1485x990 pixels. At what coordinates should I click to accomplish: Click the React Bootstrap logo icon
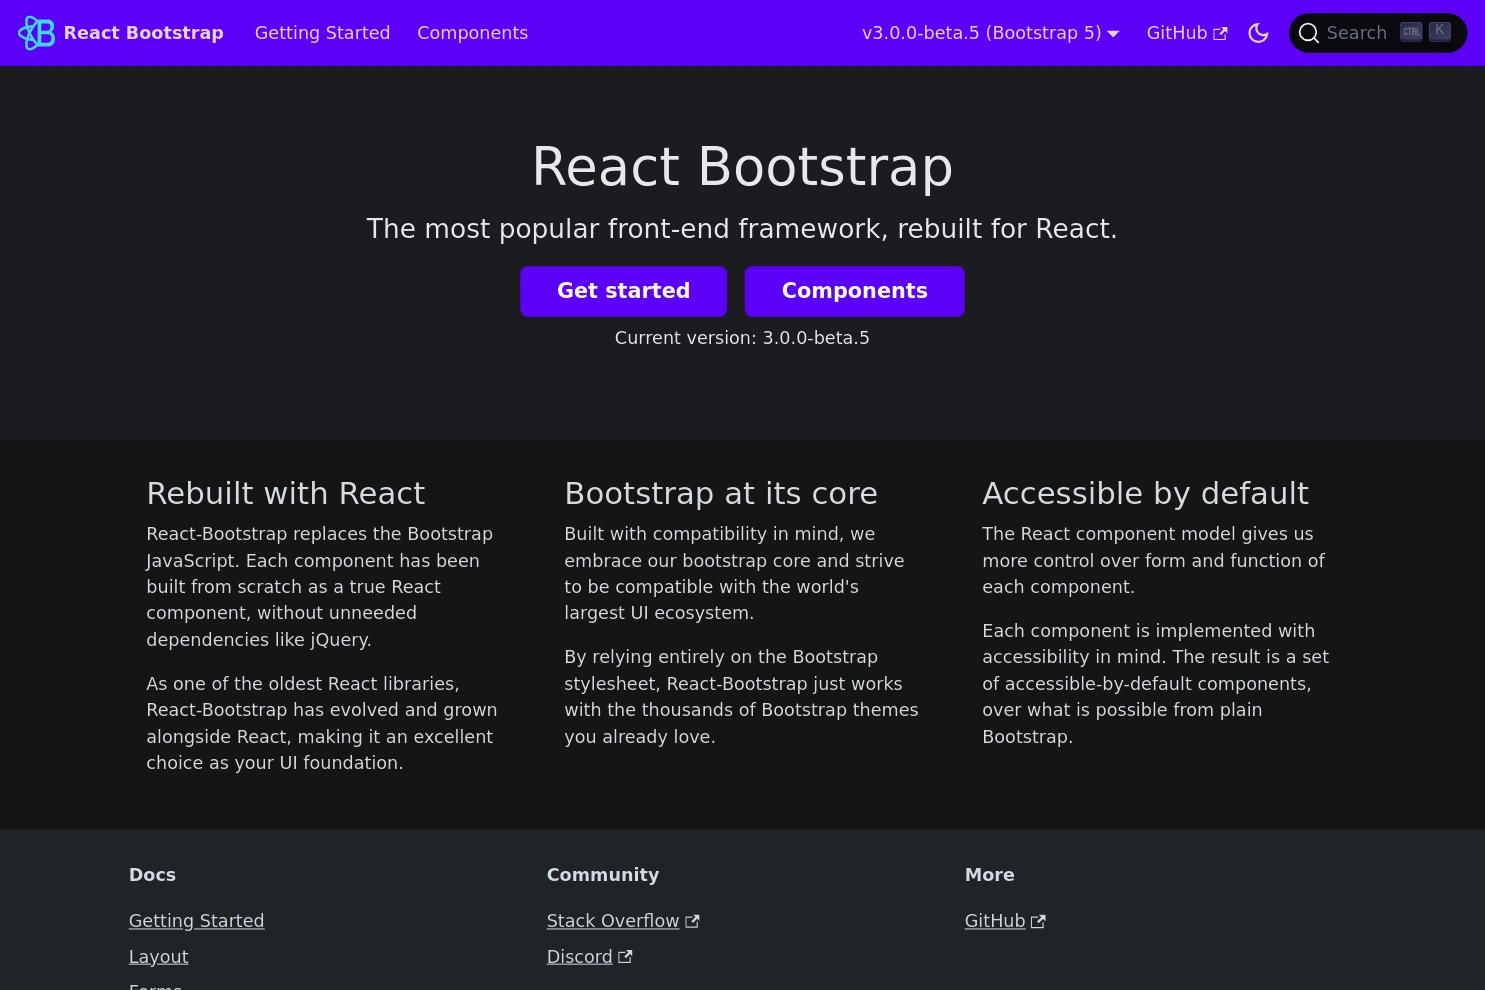[x=37, y=33]
